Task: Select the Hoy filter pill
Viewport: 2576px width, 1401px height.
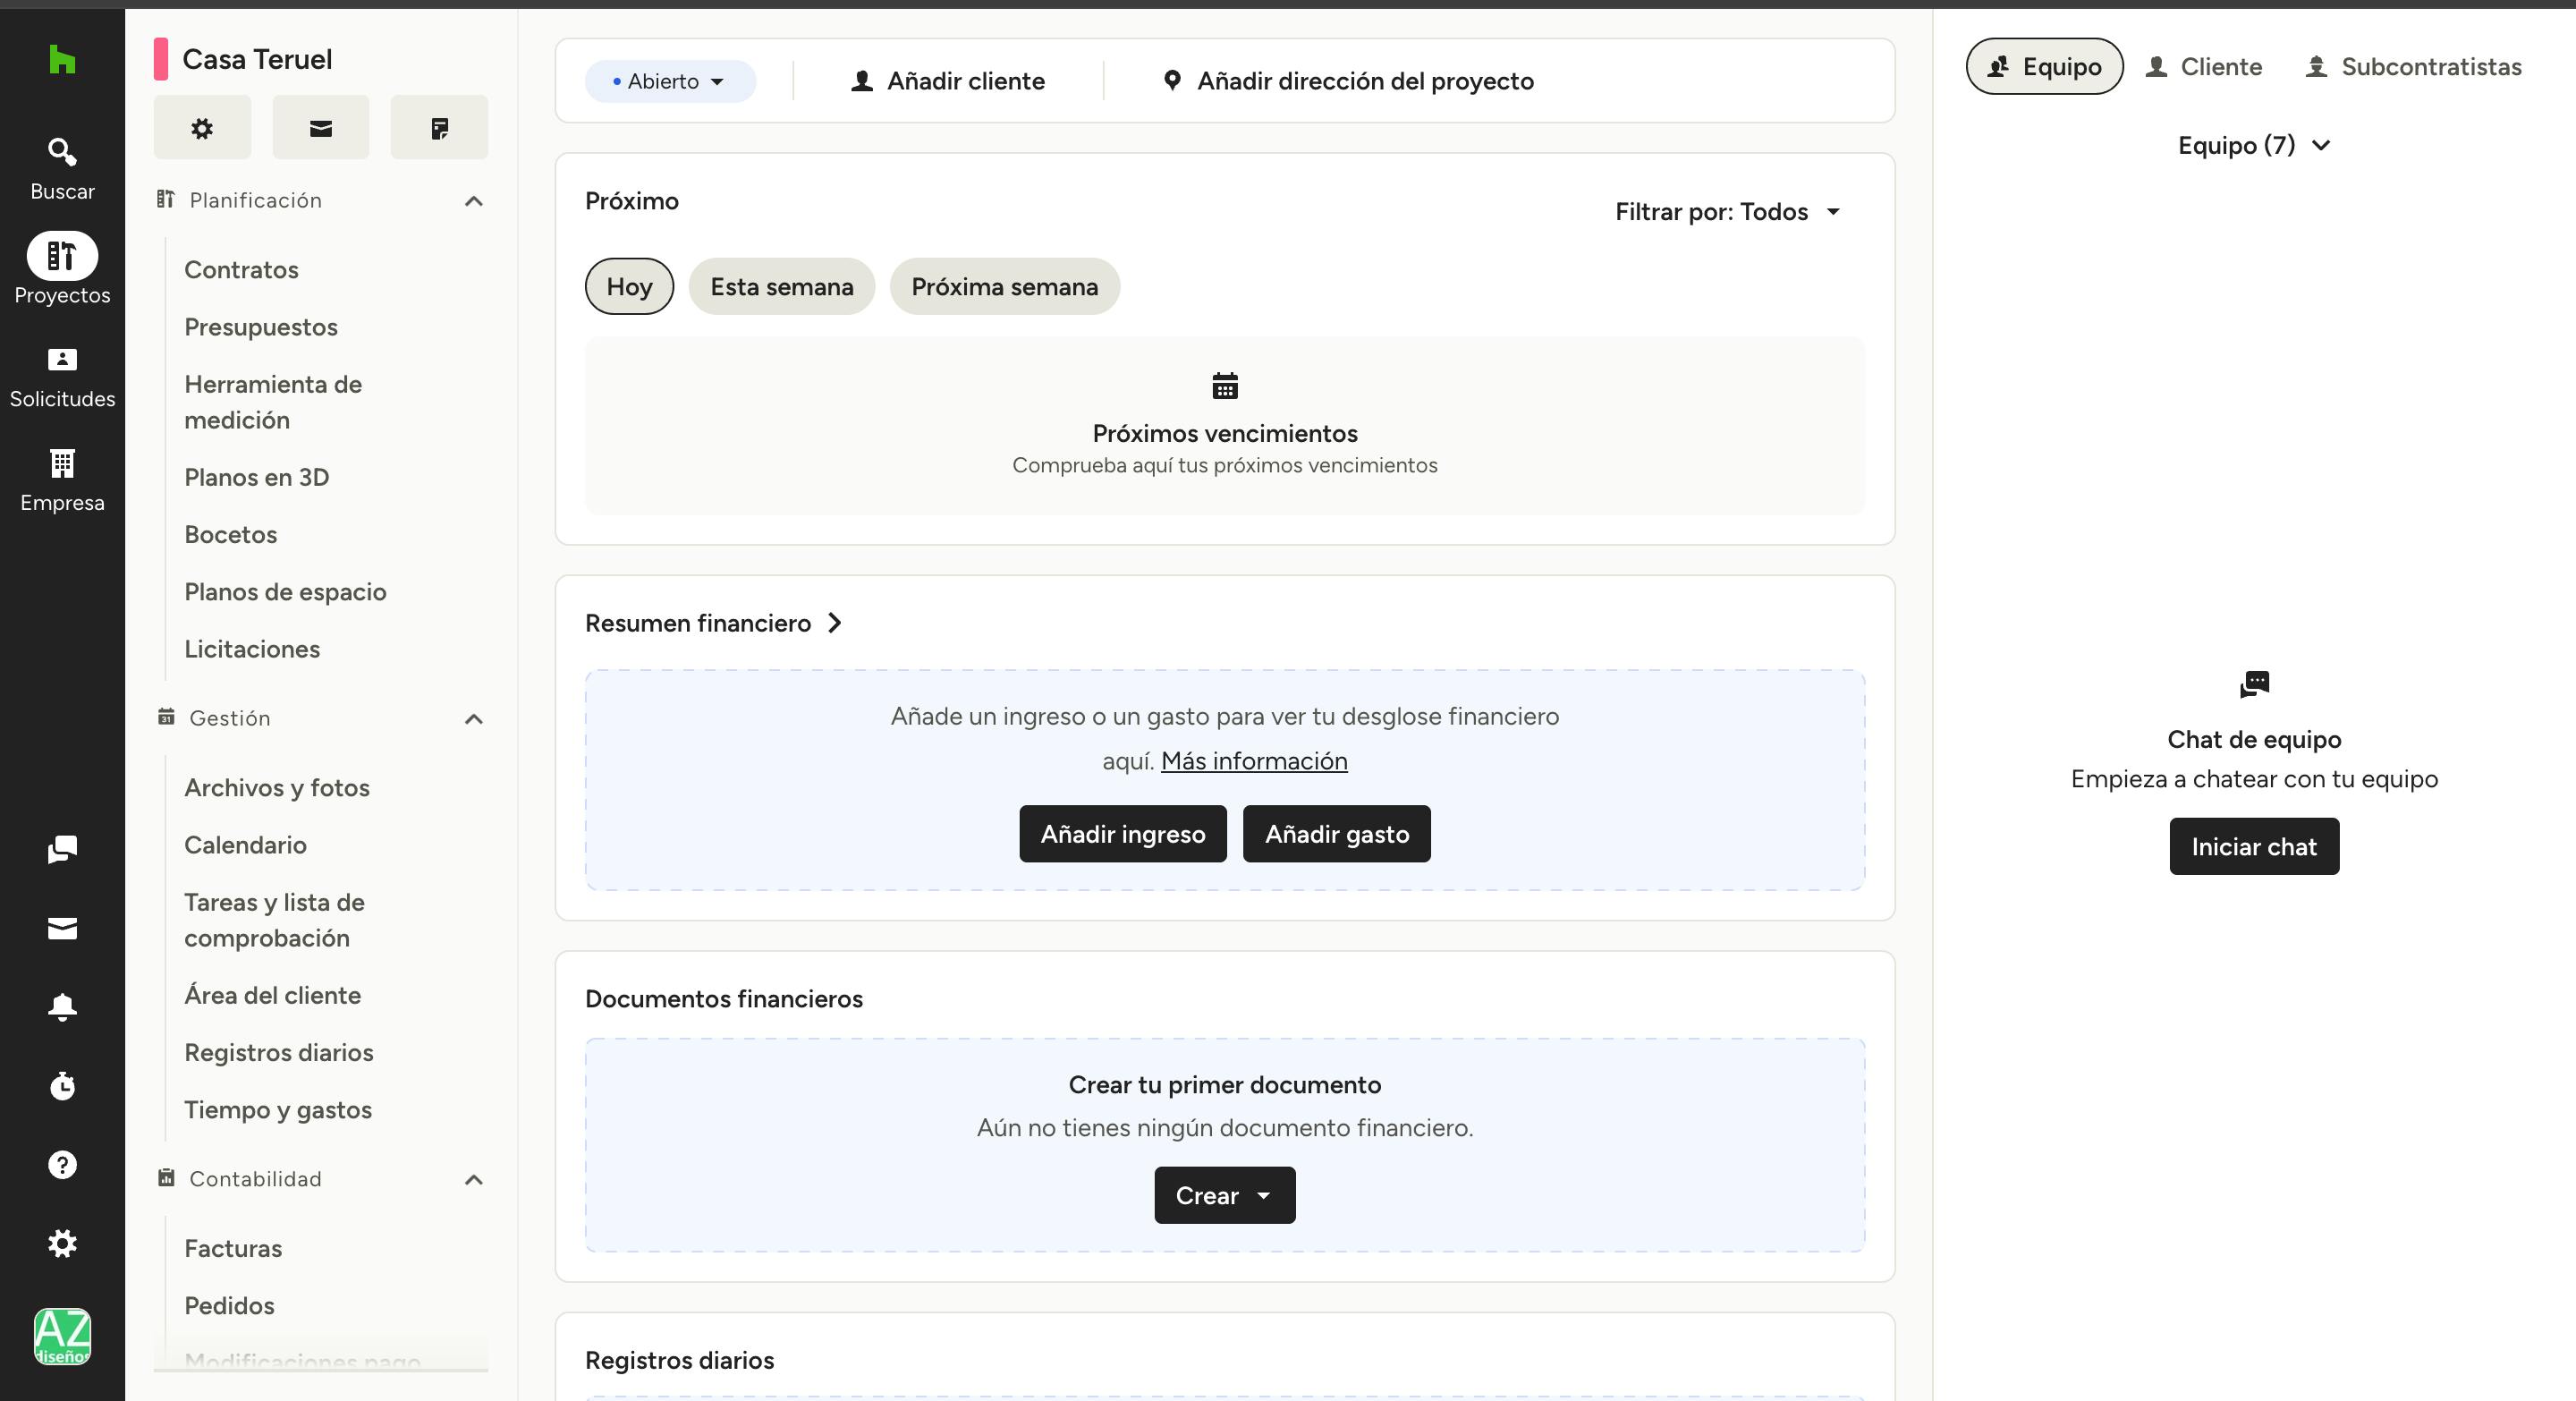Action: coord(629,287)
